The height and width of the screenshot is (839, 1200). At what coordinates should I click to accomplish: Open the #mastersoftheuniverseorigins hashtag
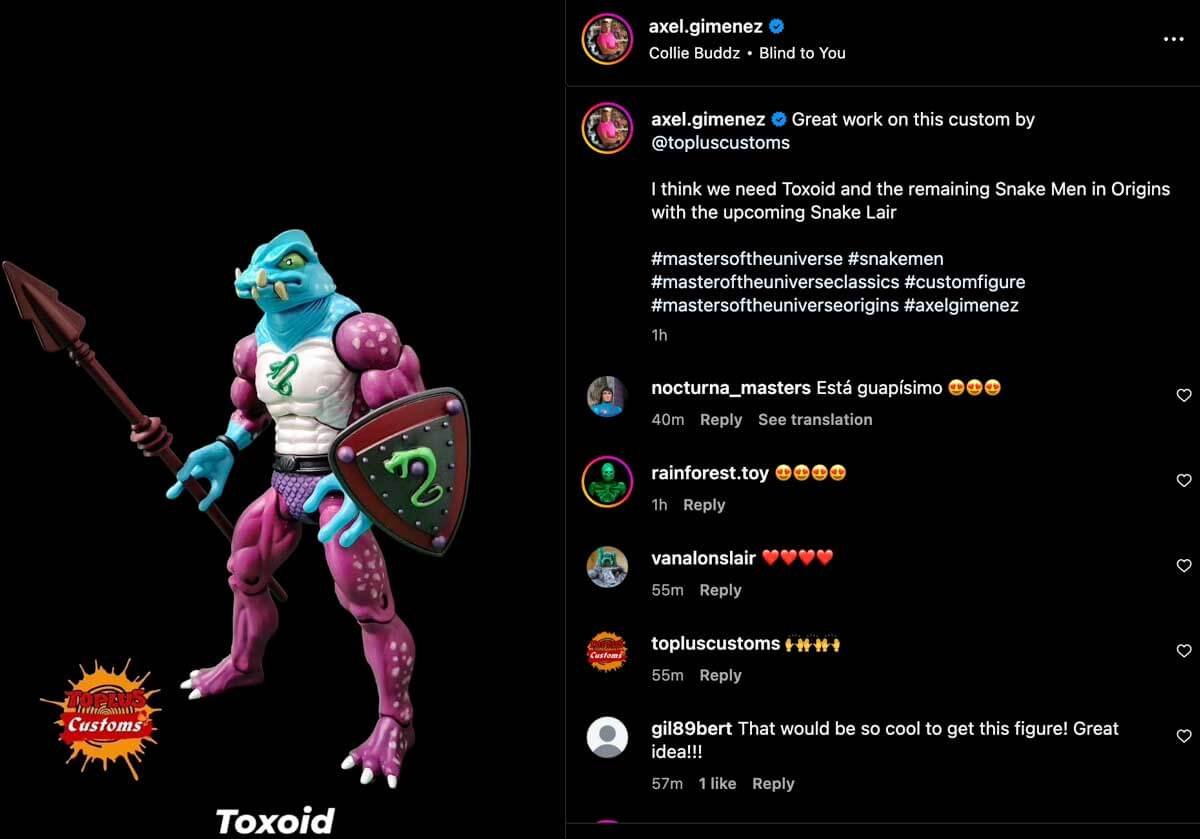click(x=774, y=306)
